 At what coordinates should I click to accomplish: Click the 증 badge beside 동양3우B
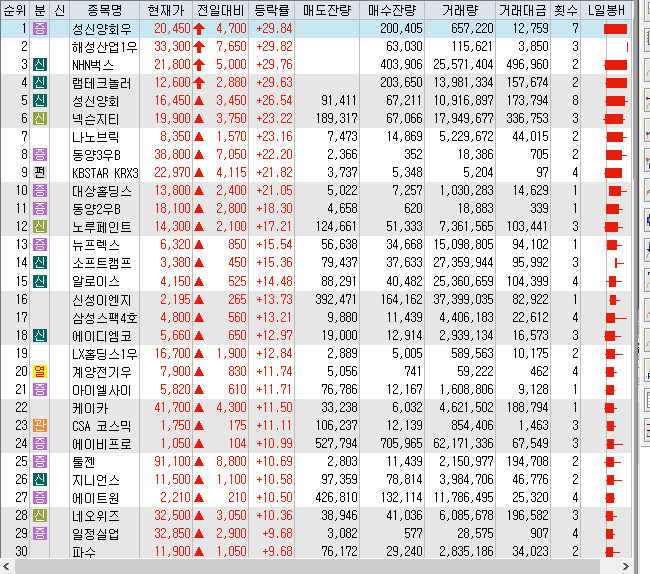coord(40,155)
